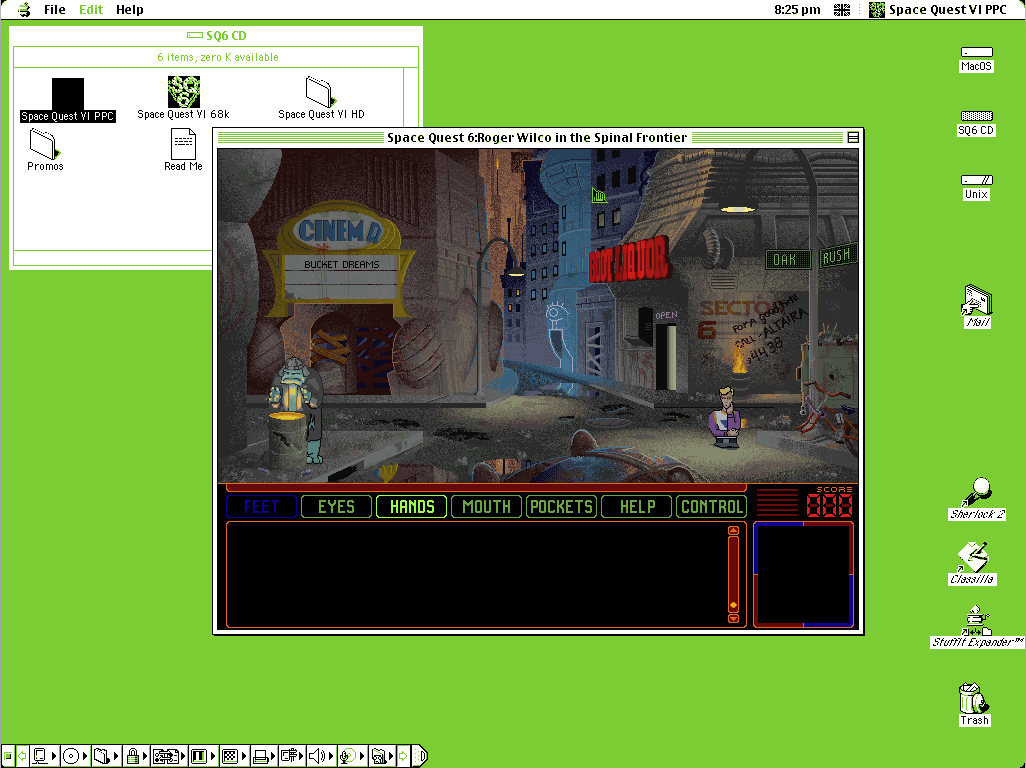This screenshot has height=768, width=1026.
Task: Open the monitor resolution checkerboard module
Action: click(234, 756)
